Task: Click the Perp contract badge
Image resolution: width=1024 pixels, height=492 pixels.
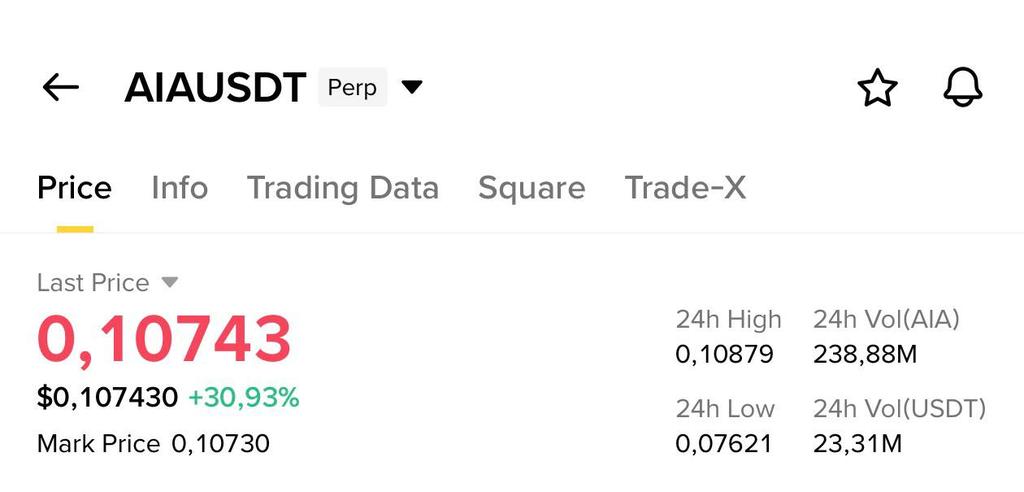Action: click(x=352, y=88)
